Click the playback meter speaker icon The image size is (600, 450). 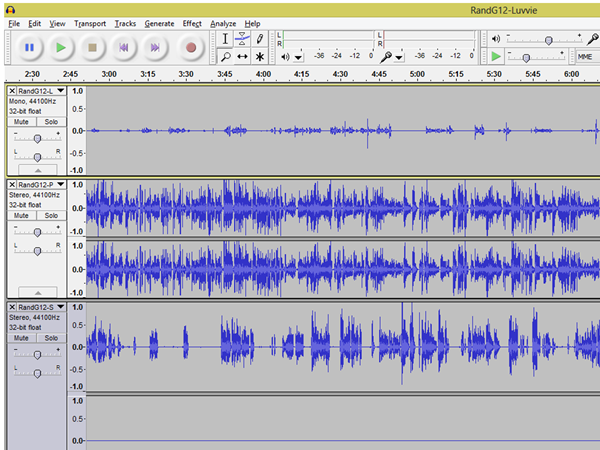285,57
